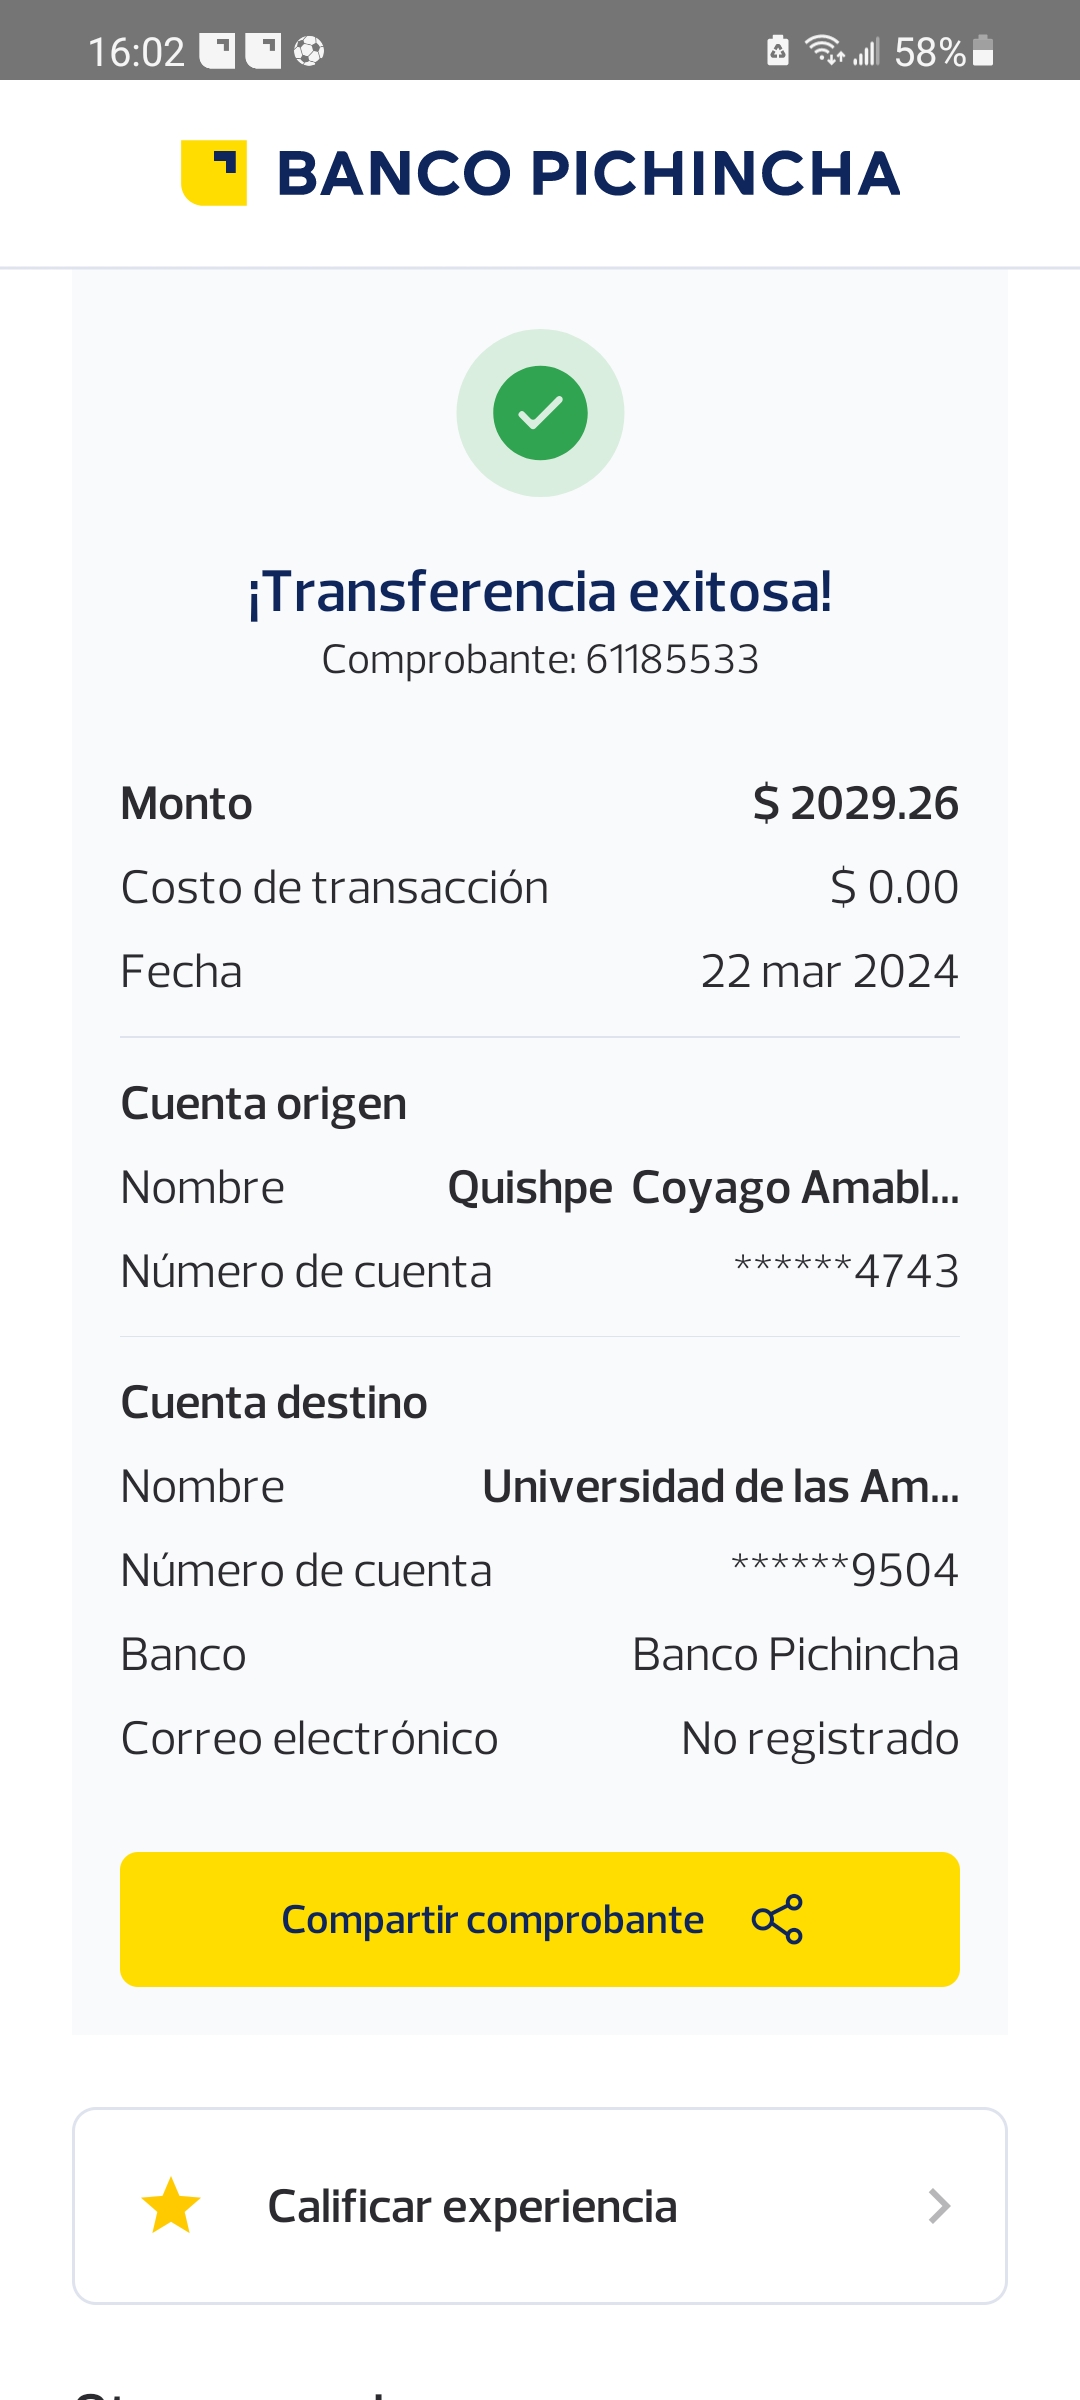Tap the Wi-Fi status bar icon
The height and width of the screenshot is (2400, 1080).
tap(825, 49)
